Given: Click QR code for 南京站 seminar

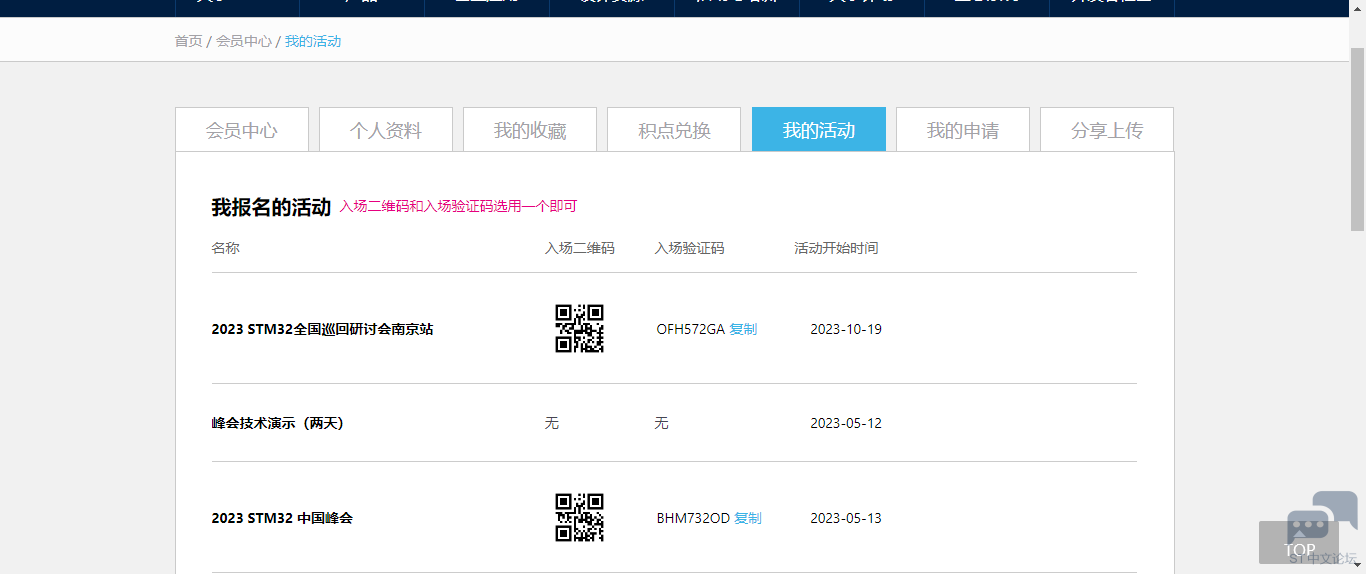Looking at the screenshot, I should tap(579, 329).
